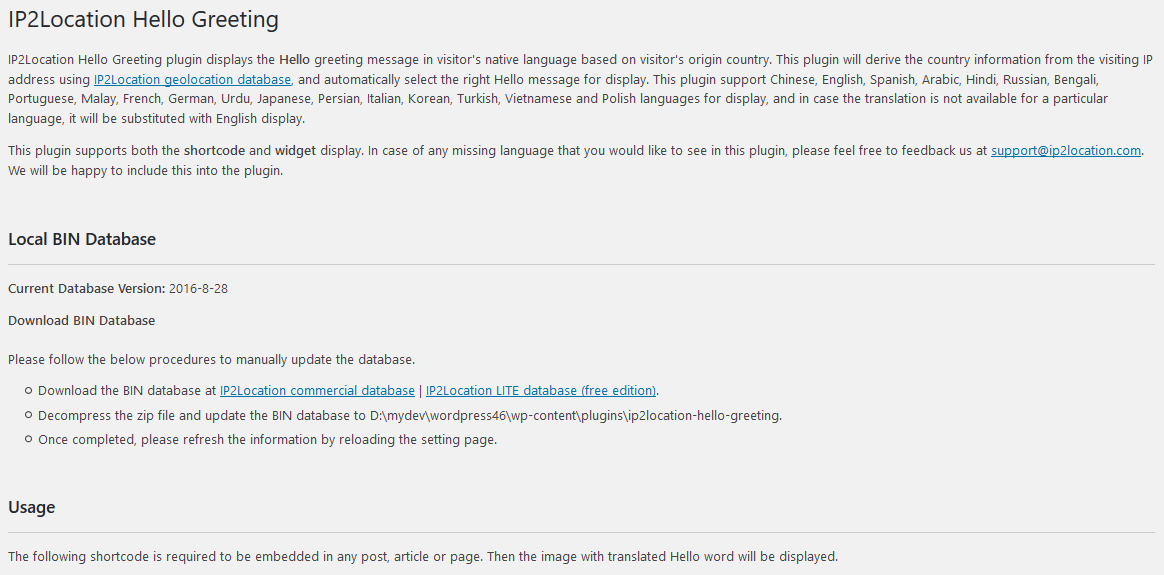The width and height of the screenshot is (1164, 575).
Task: Click the Current Database Version label
Action: [86, 289]
